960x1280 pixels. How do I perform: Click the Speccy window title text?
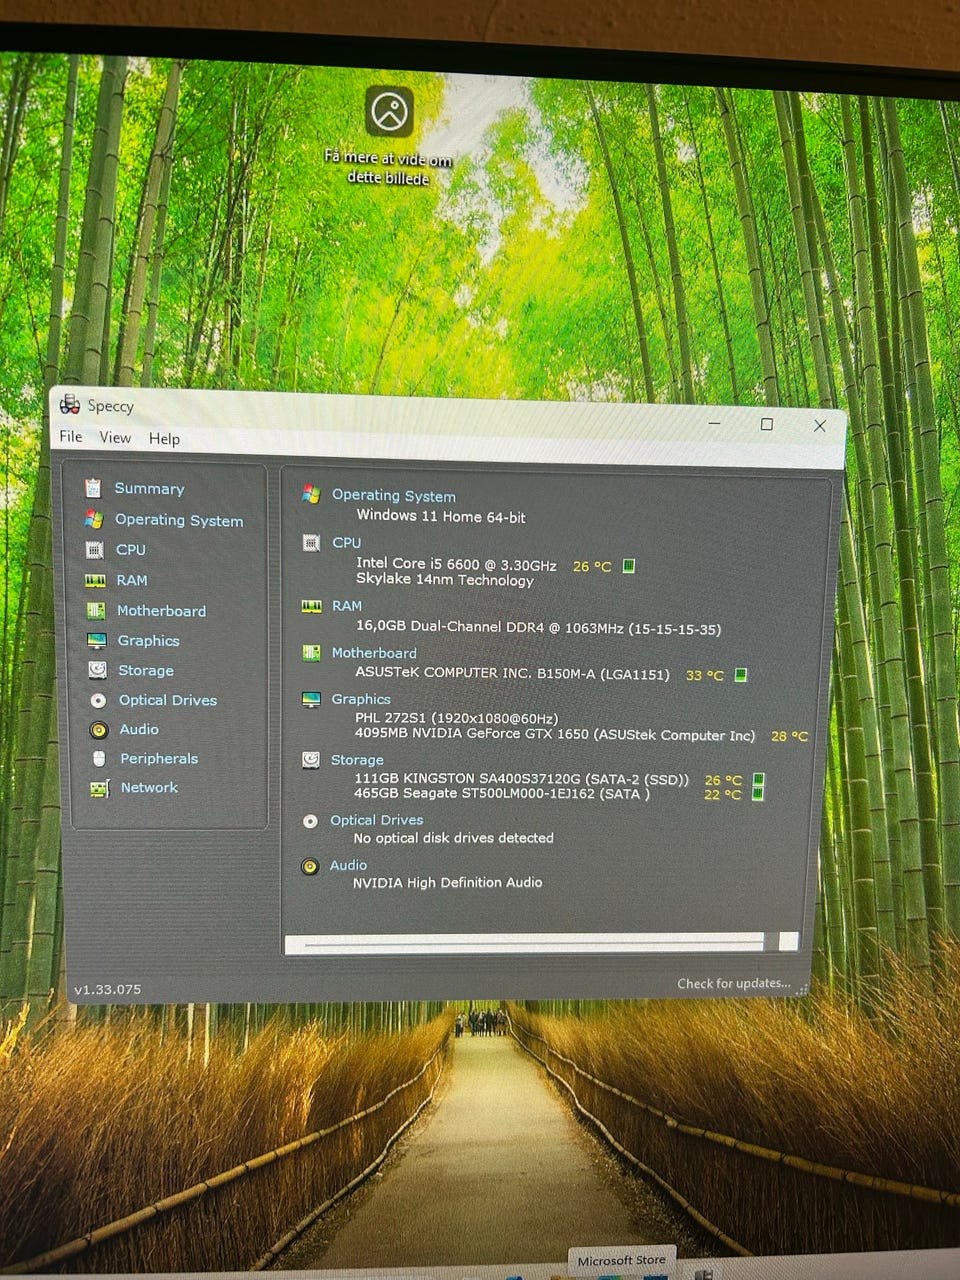tap(110, 406)
